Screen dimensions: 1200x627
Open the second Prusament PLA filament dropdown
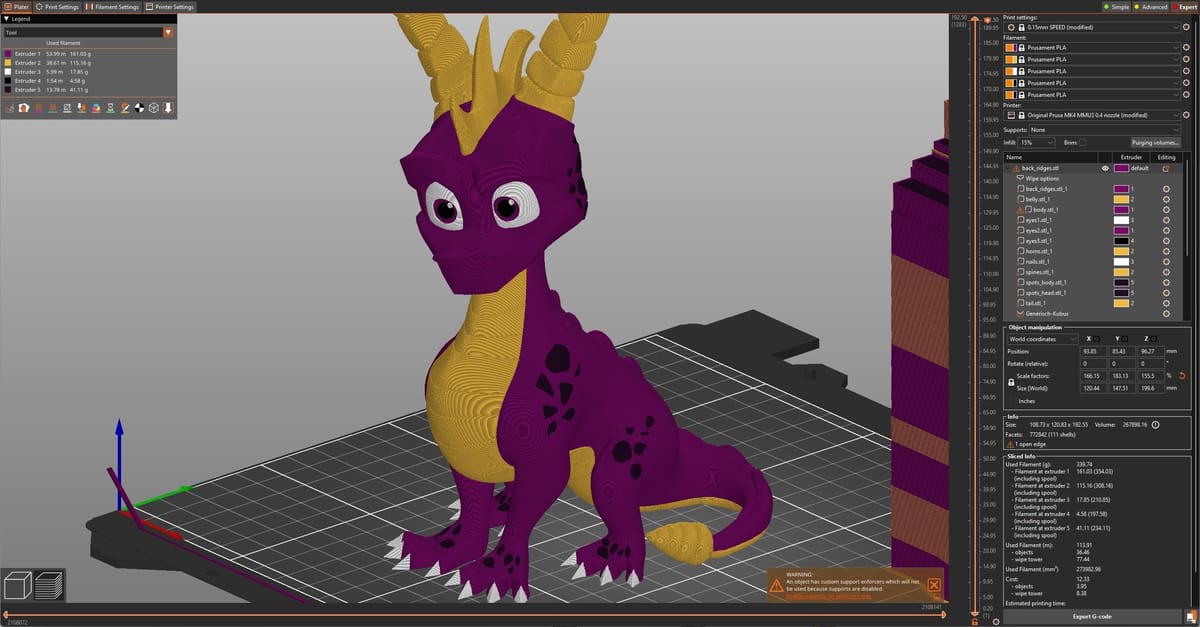click(x=1092, y=59)
